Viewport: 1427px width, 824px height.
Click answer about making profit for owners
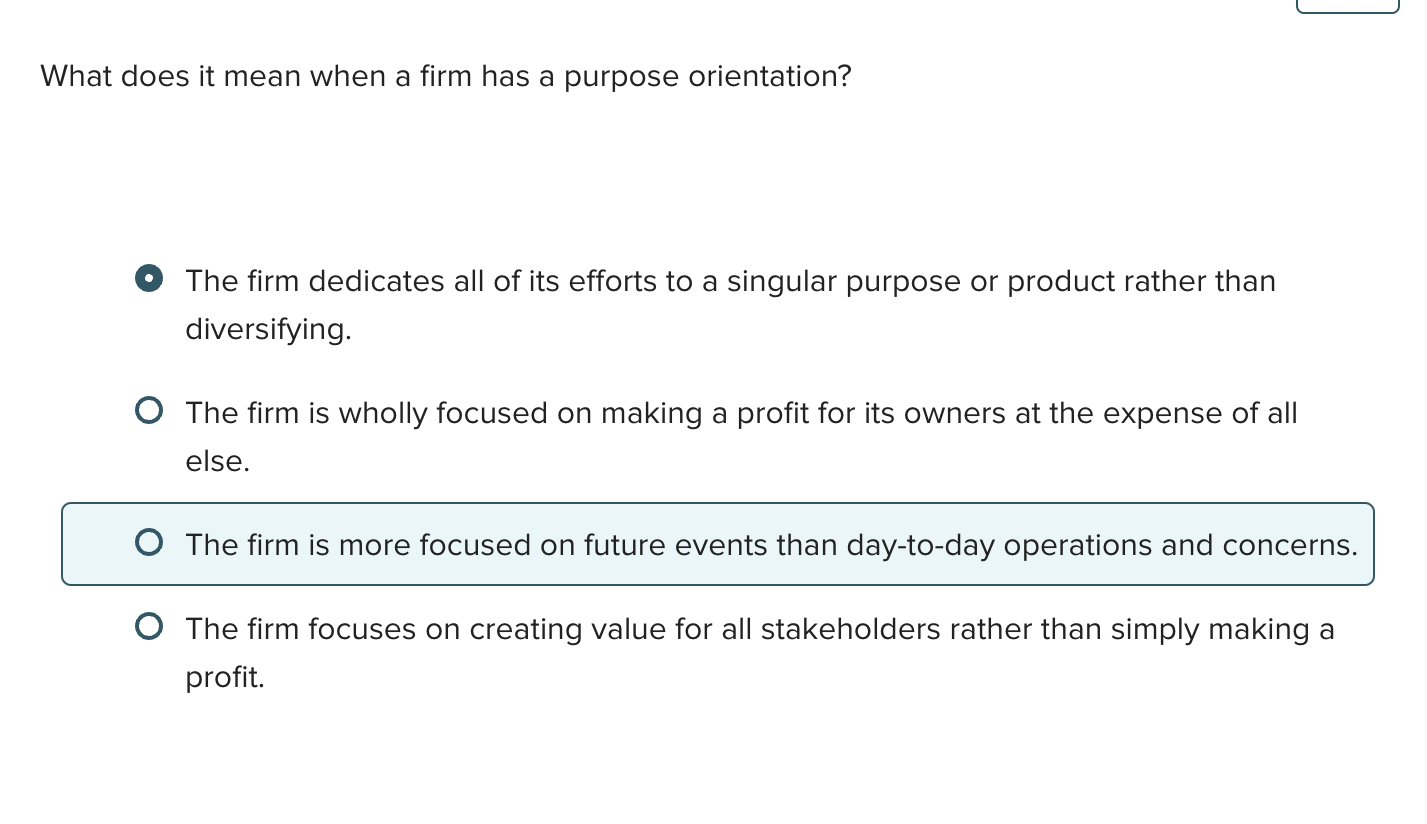point(740,413)
